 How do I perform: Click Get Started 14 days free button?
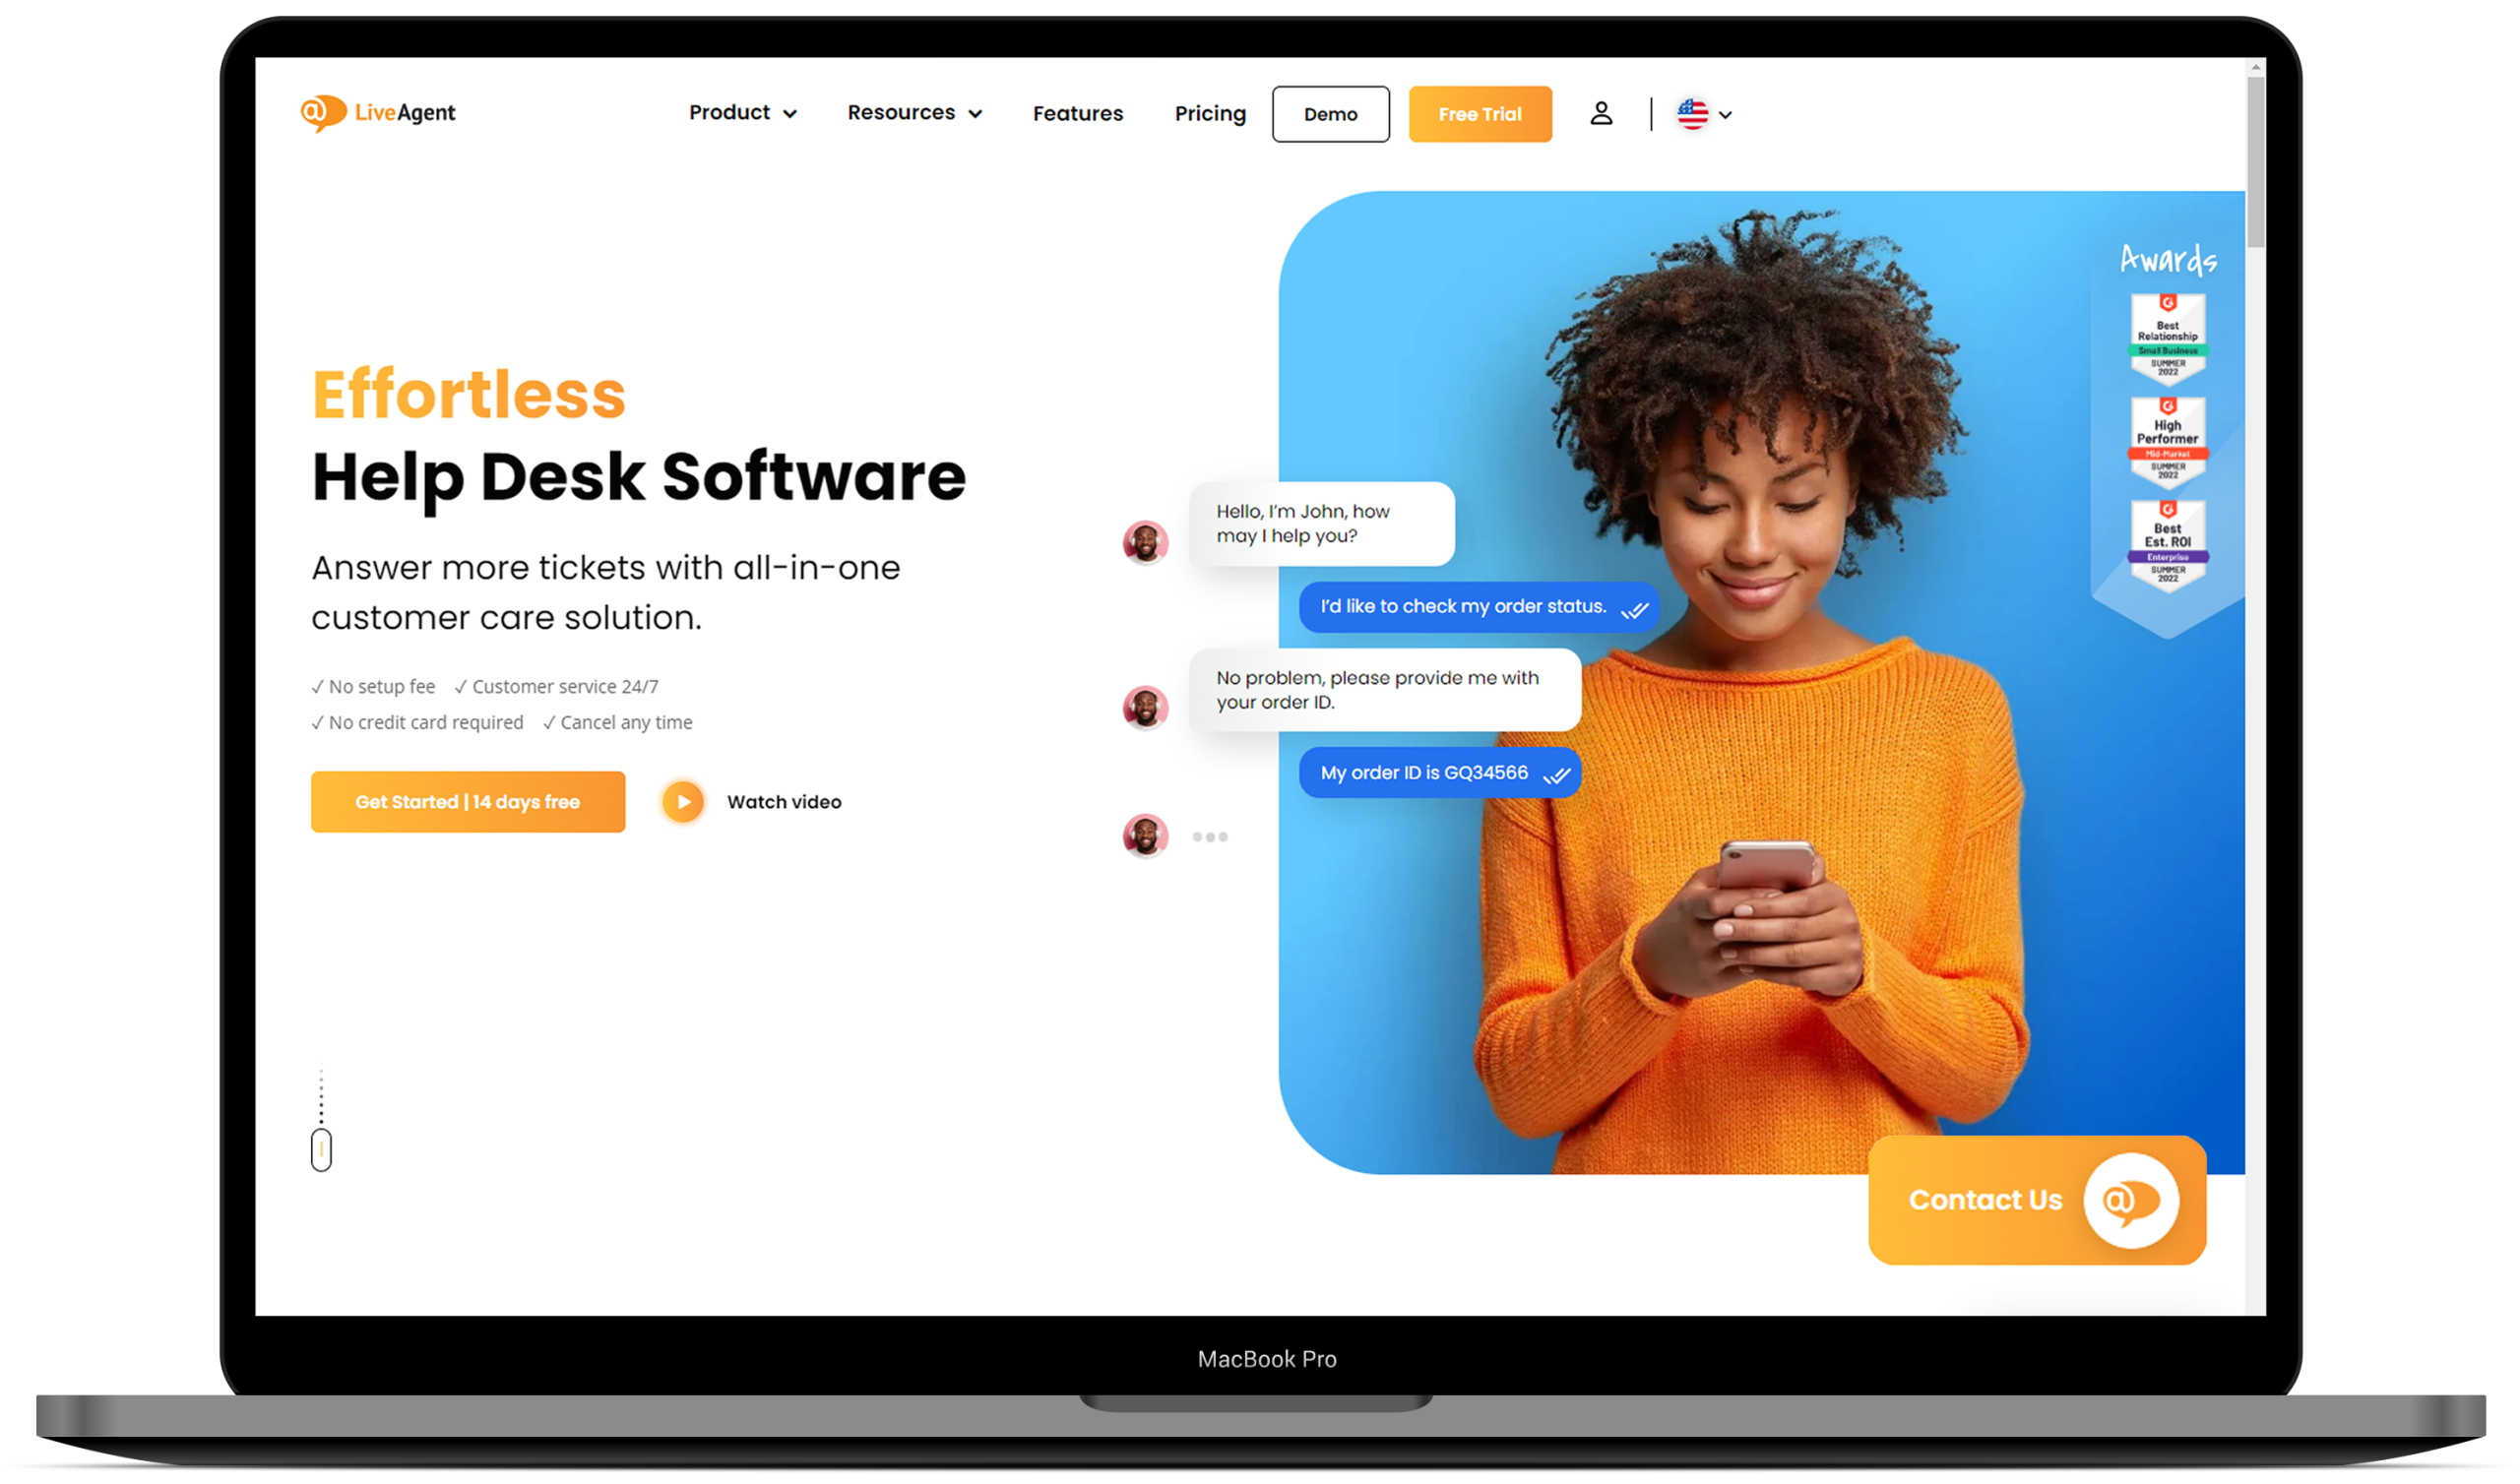[x=467, y=802]
